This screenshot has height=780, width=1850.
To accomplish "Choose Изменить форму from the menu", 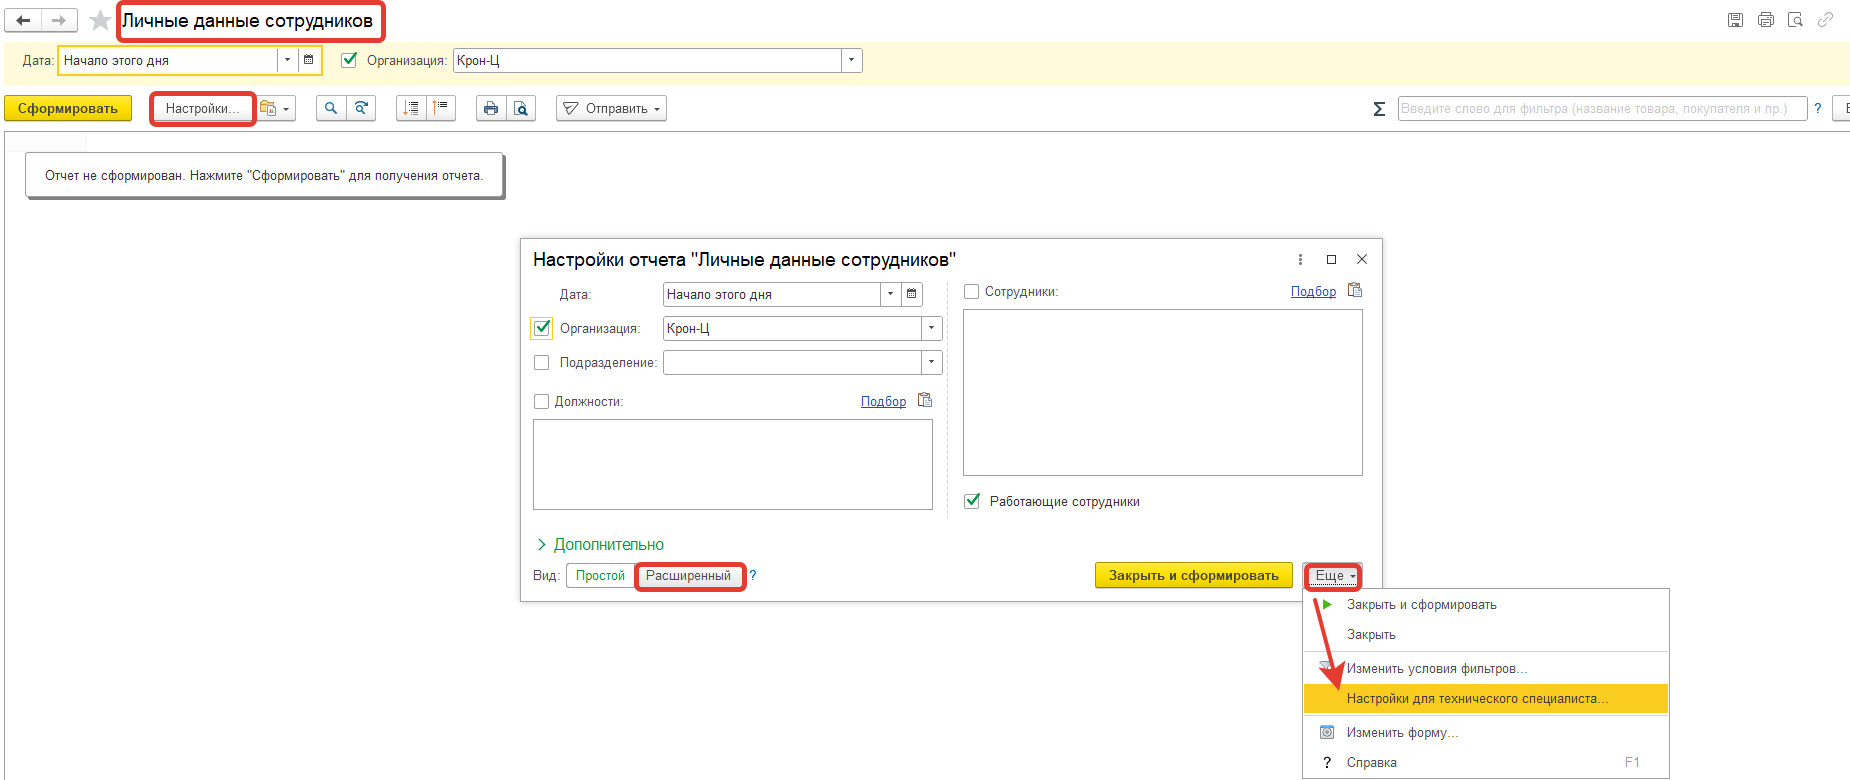I will click(1402, 732).
